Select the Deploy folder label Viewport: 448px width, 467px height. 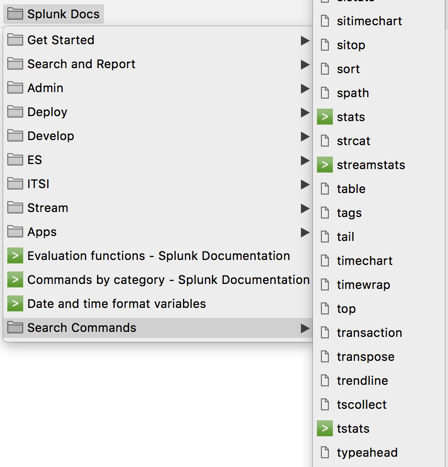click(x=47, y=112)
